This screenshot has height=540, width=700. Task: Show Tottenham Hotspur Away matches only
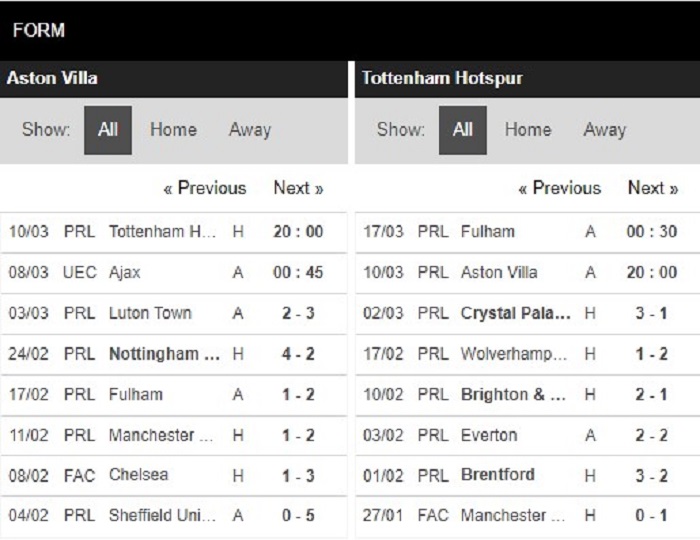click(604, 130)
